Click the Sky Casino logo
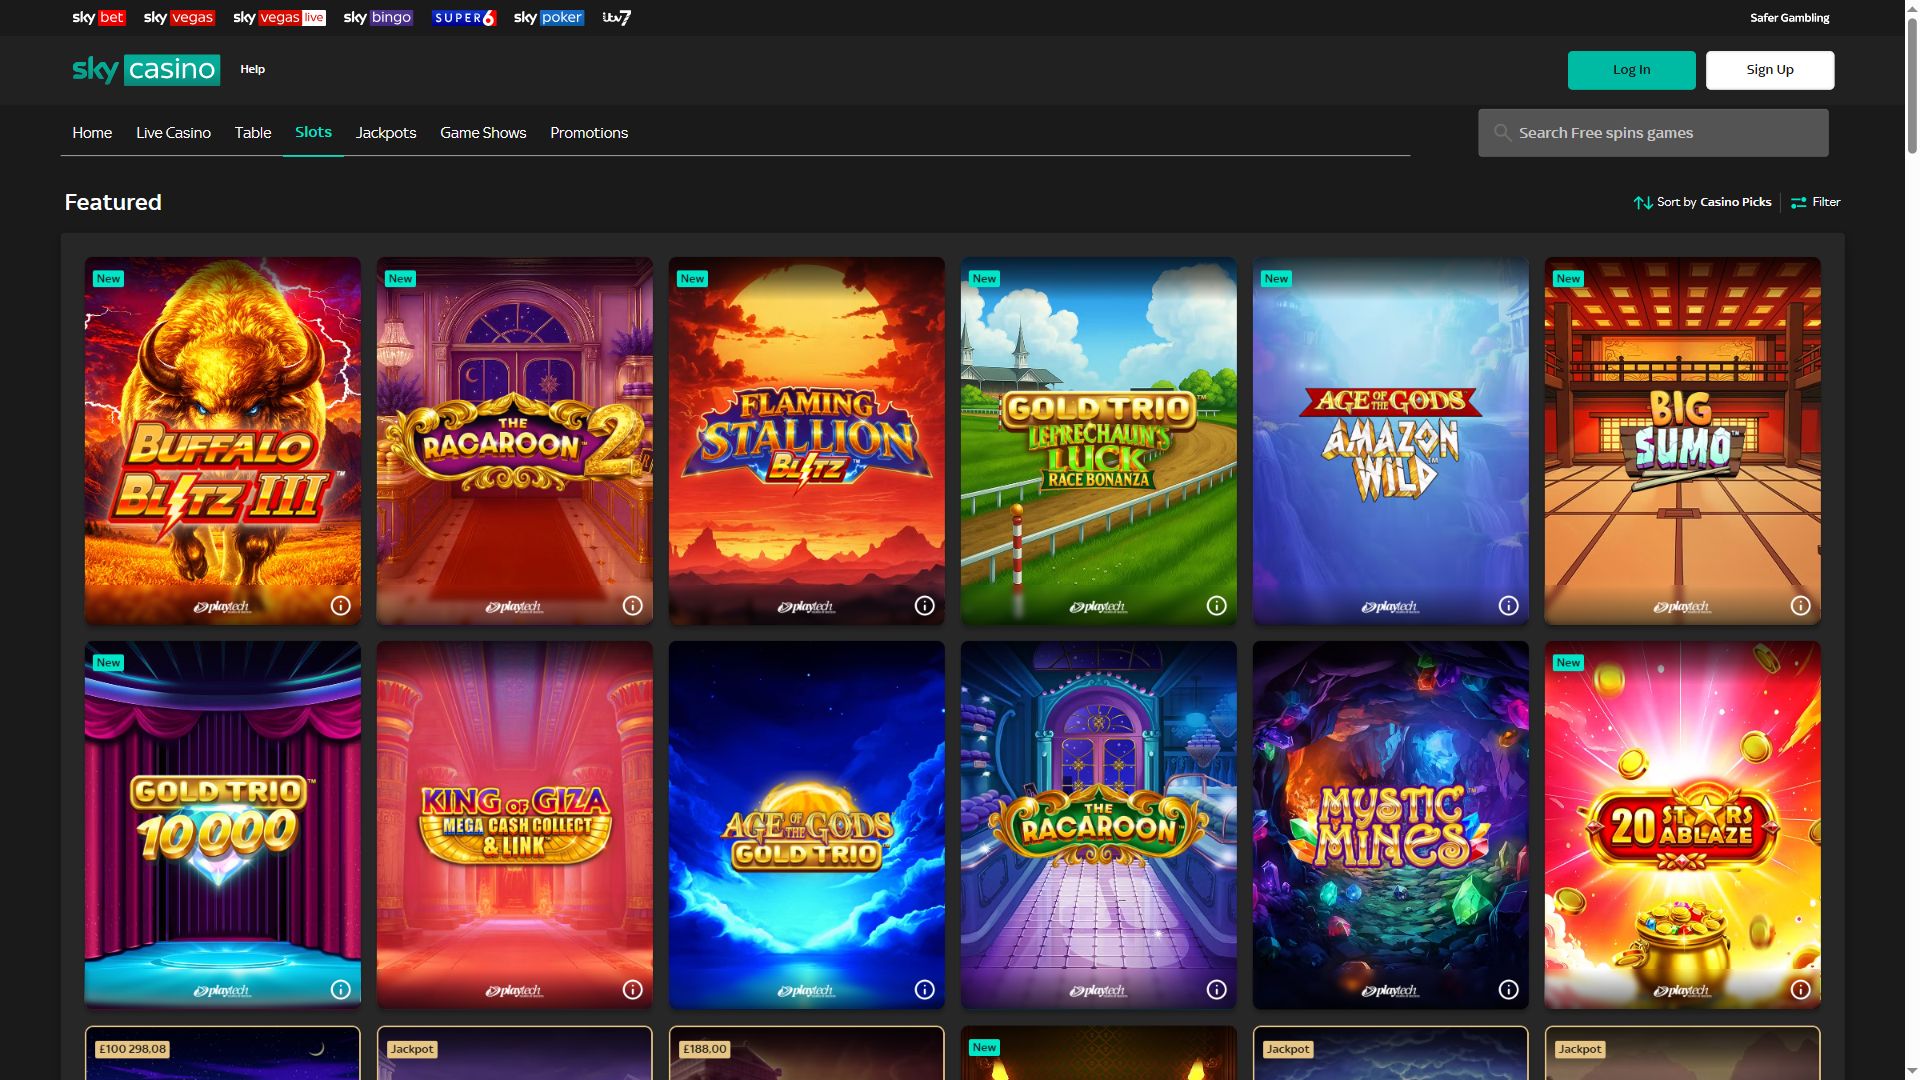 146,70
